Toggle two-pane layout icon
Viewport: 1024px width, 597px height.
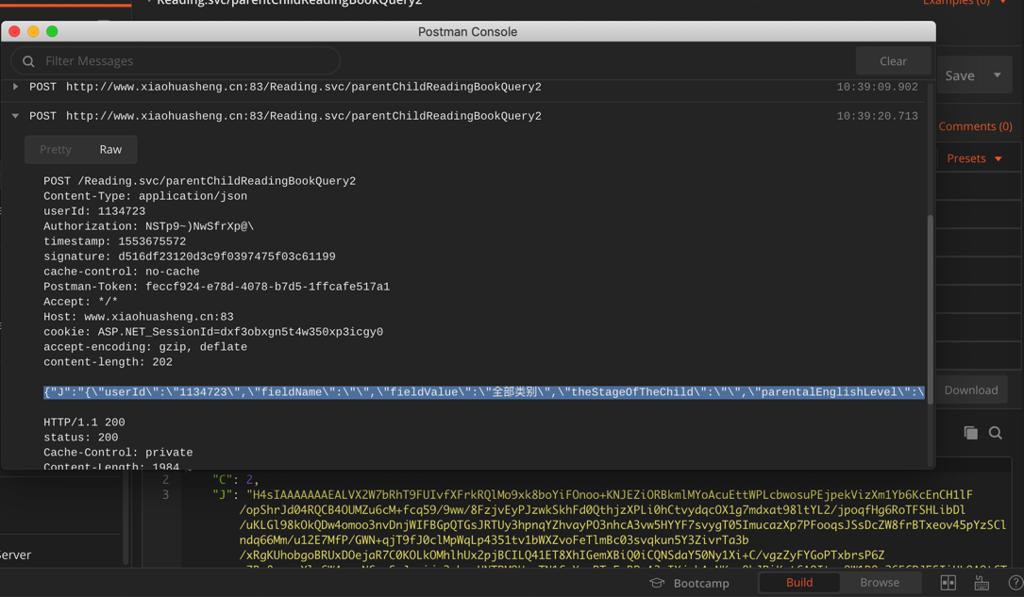tap(948, 583)
